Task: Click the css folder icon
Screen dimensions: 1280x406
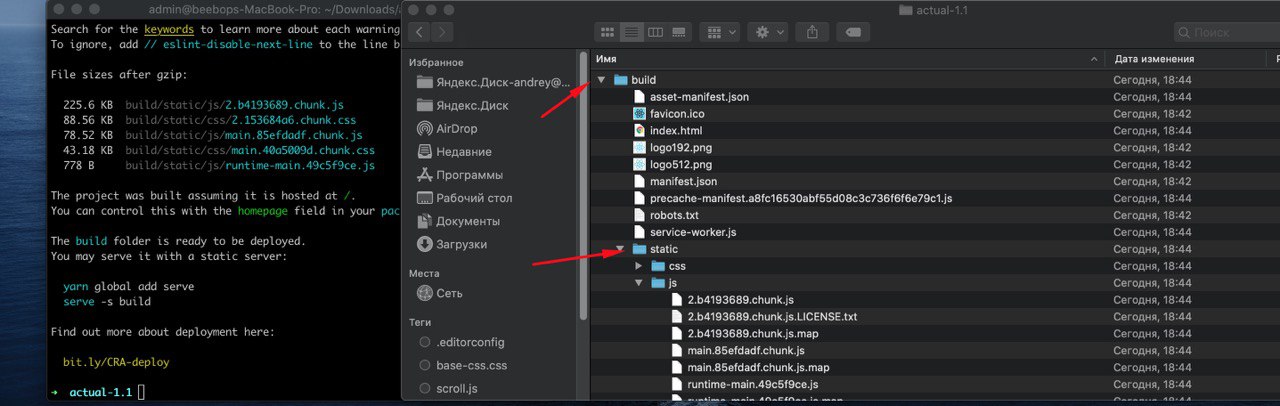Action: 658,266
